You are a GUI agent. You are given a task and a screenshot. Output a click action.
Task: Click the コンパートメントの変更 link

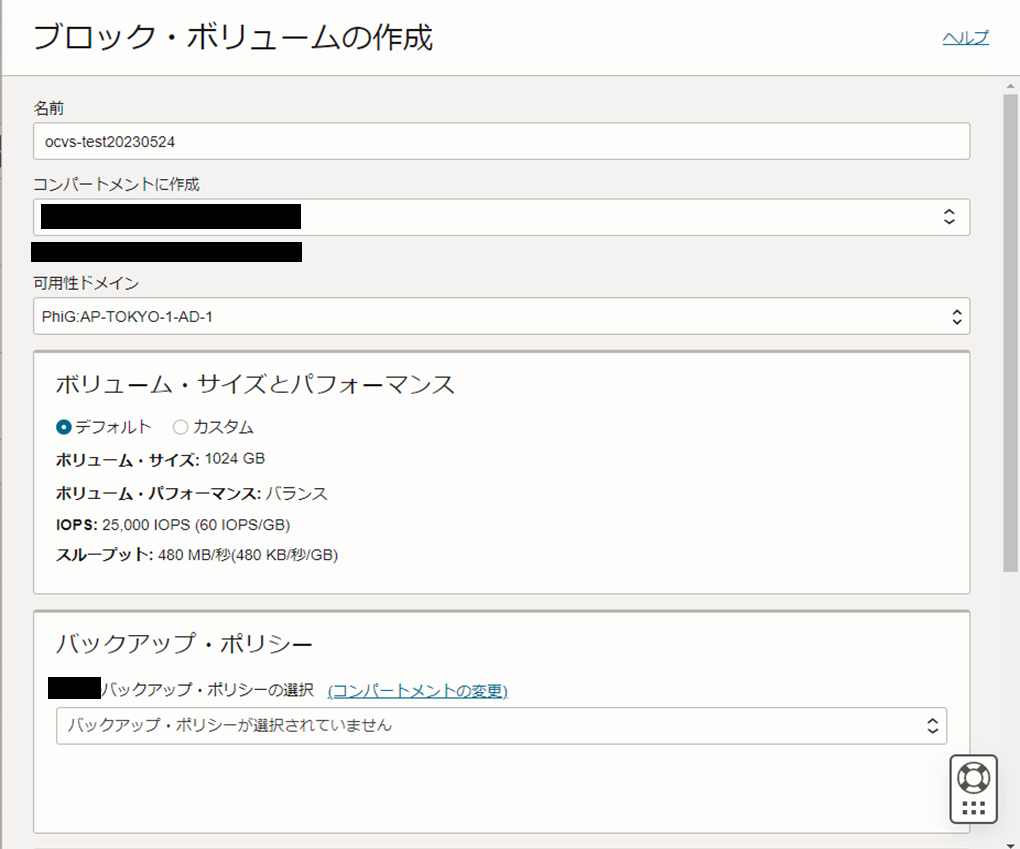(x=419, y=690)
